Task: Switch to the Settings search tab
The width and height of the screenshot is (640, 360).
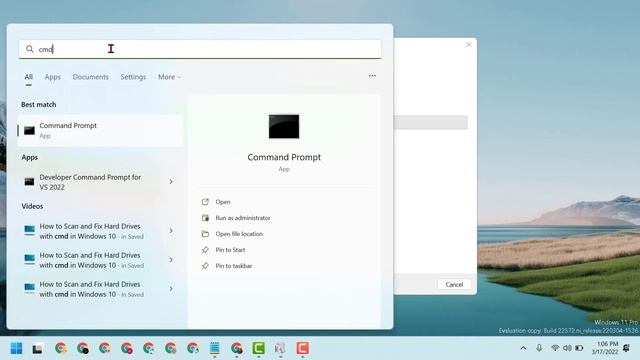Action: tap(133, 77)
